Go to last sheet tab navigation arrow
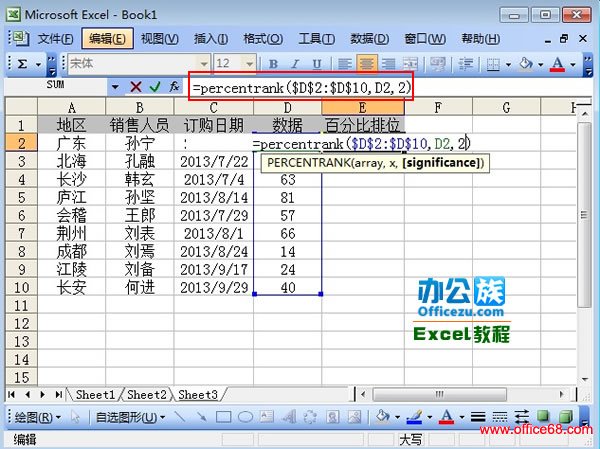 [x=58, y=394]
